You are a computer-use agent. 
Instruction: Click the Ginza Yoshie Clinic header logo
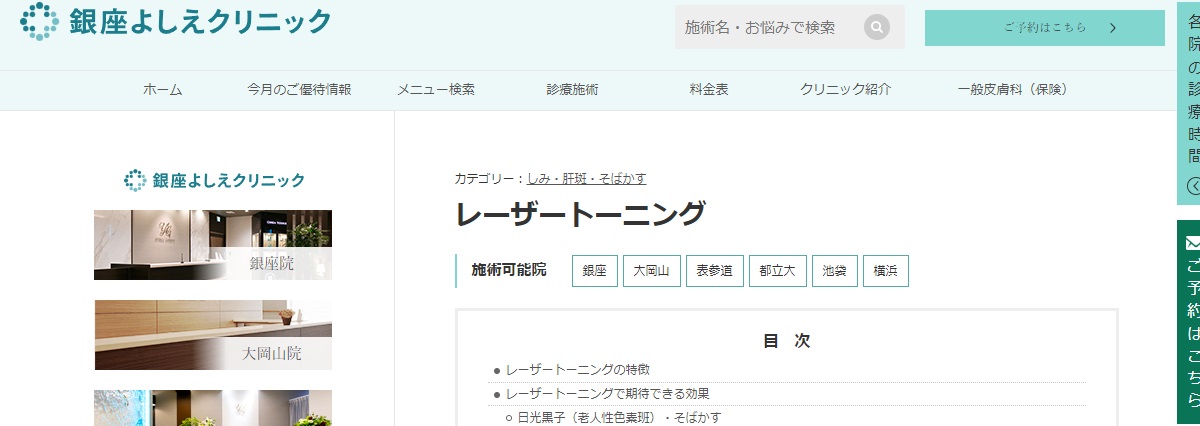(x=176, y=21)
